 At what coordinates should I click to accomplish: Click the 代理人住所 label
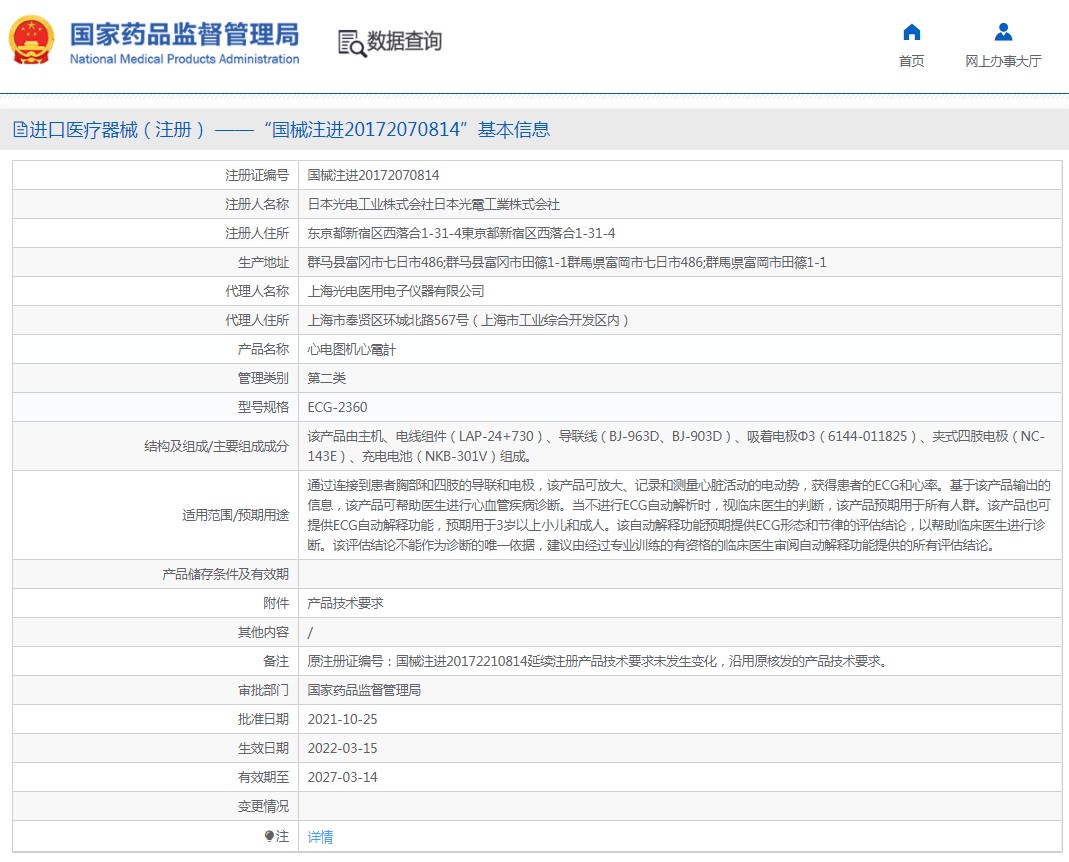click(x=257, y=320)
